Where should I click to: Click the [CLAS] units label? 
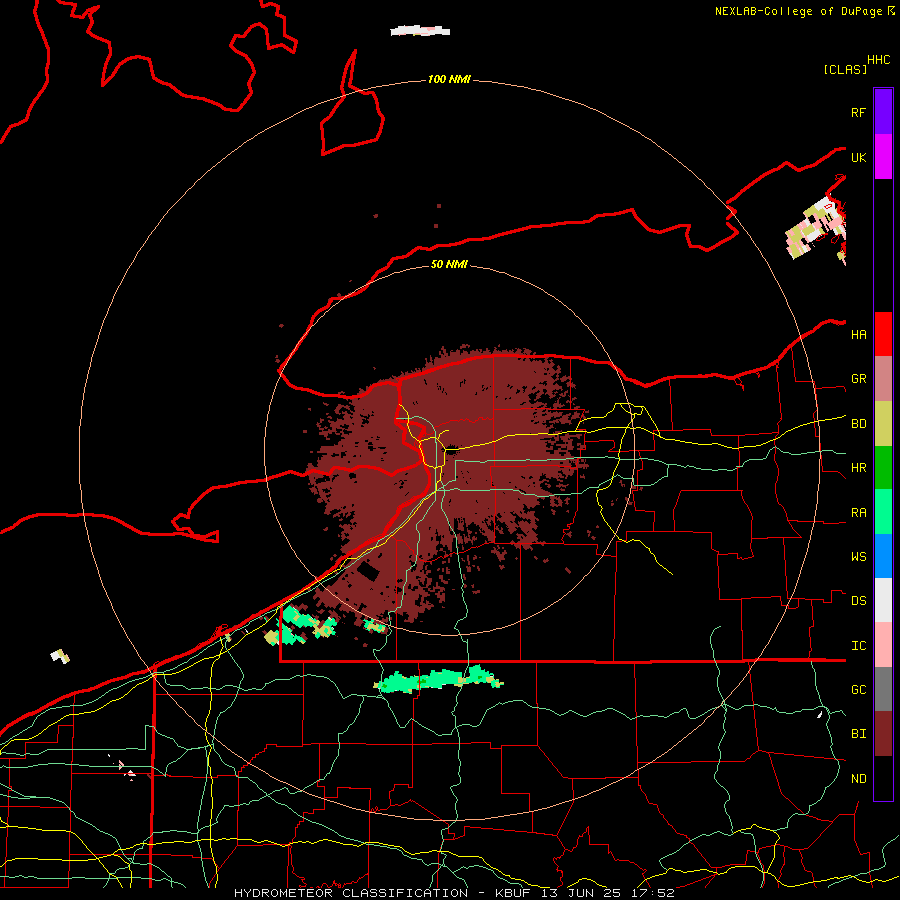tap(845, 69)
